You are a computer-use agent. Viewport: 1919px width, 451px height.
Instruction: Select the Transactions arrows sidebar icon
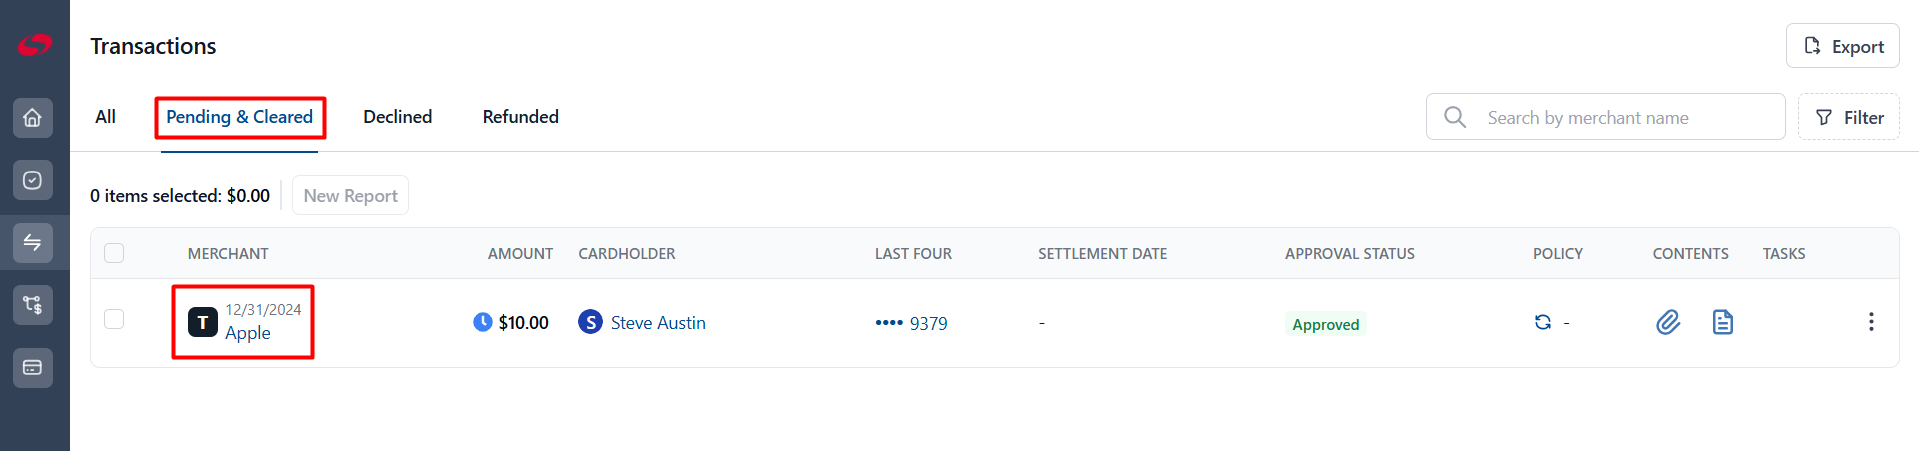click(32, 243)
